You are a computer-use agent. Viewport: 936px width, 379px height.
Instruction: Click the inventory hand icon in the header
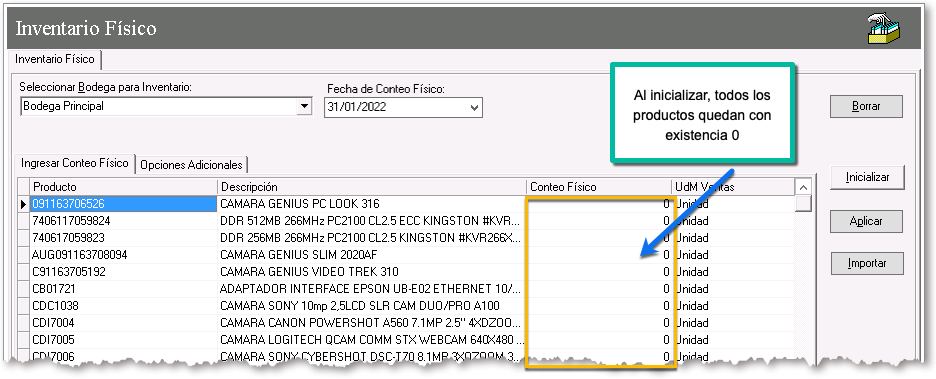tap(884, 29)
